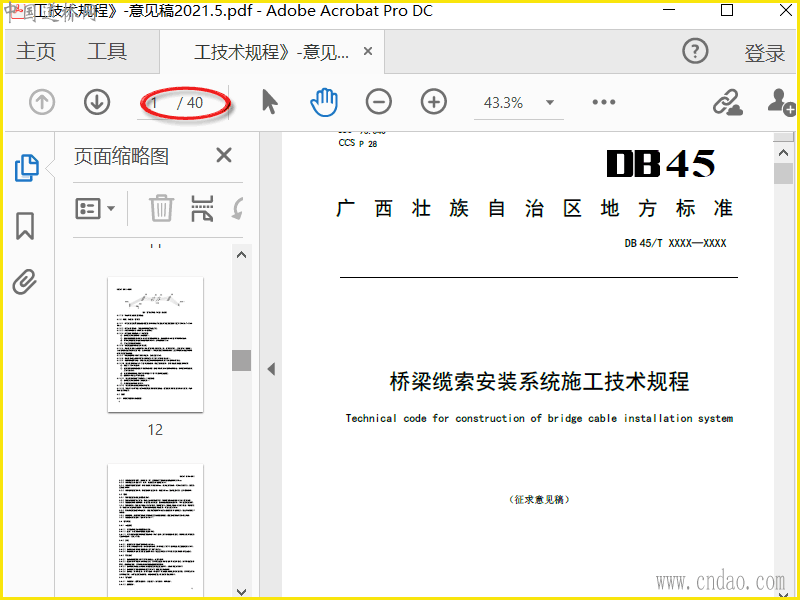Image resolution: width=800 pixels, height=600 pixels.
Task: Activate the hand pan tool
Action: (x=324, y=102)
